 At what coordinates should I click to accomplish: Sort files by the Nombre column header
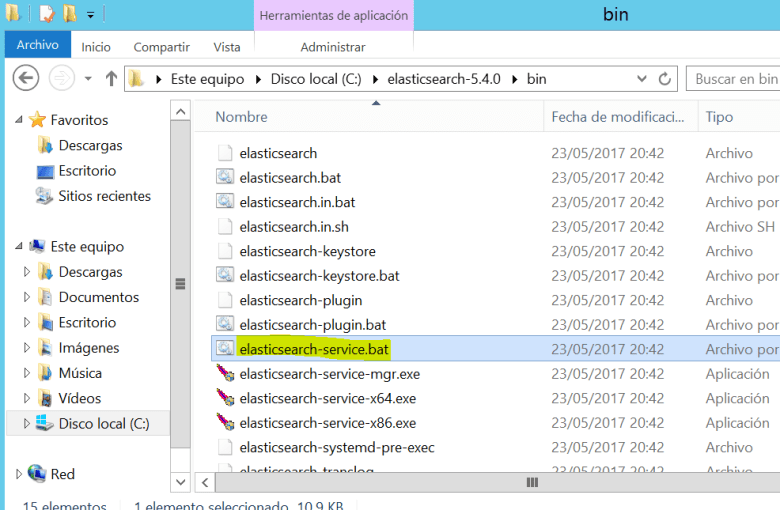(x=241, y=117)
